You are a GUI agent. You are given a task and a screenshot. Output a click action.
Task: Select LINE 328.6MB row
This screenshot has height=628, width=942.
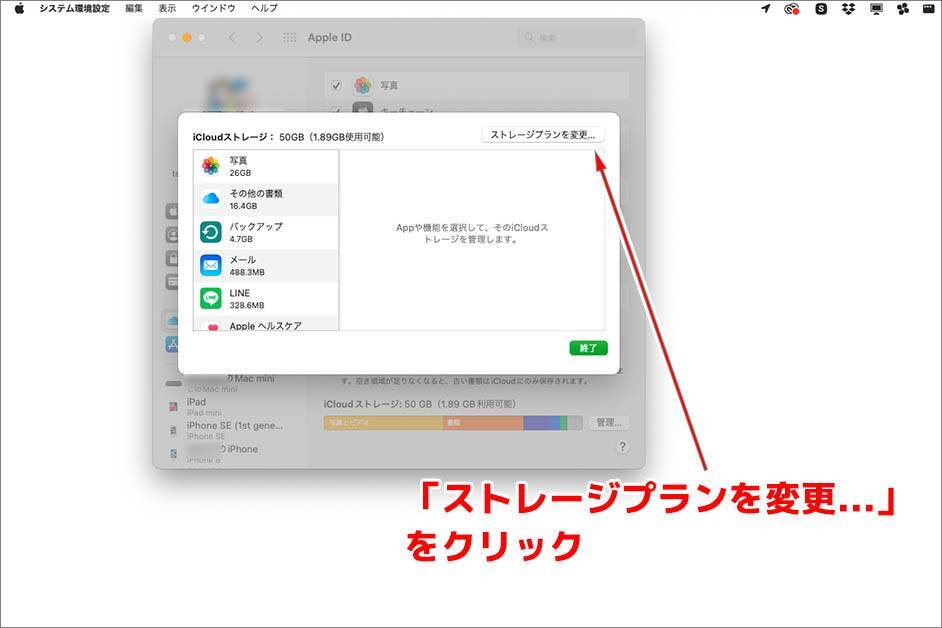[x=266, y=299]
